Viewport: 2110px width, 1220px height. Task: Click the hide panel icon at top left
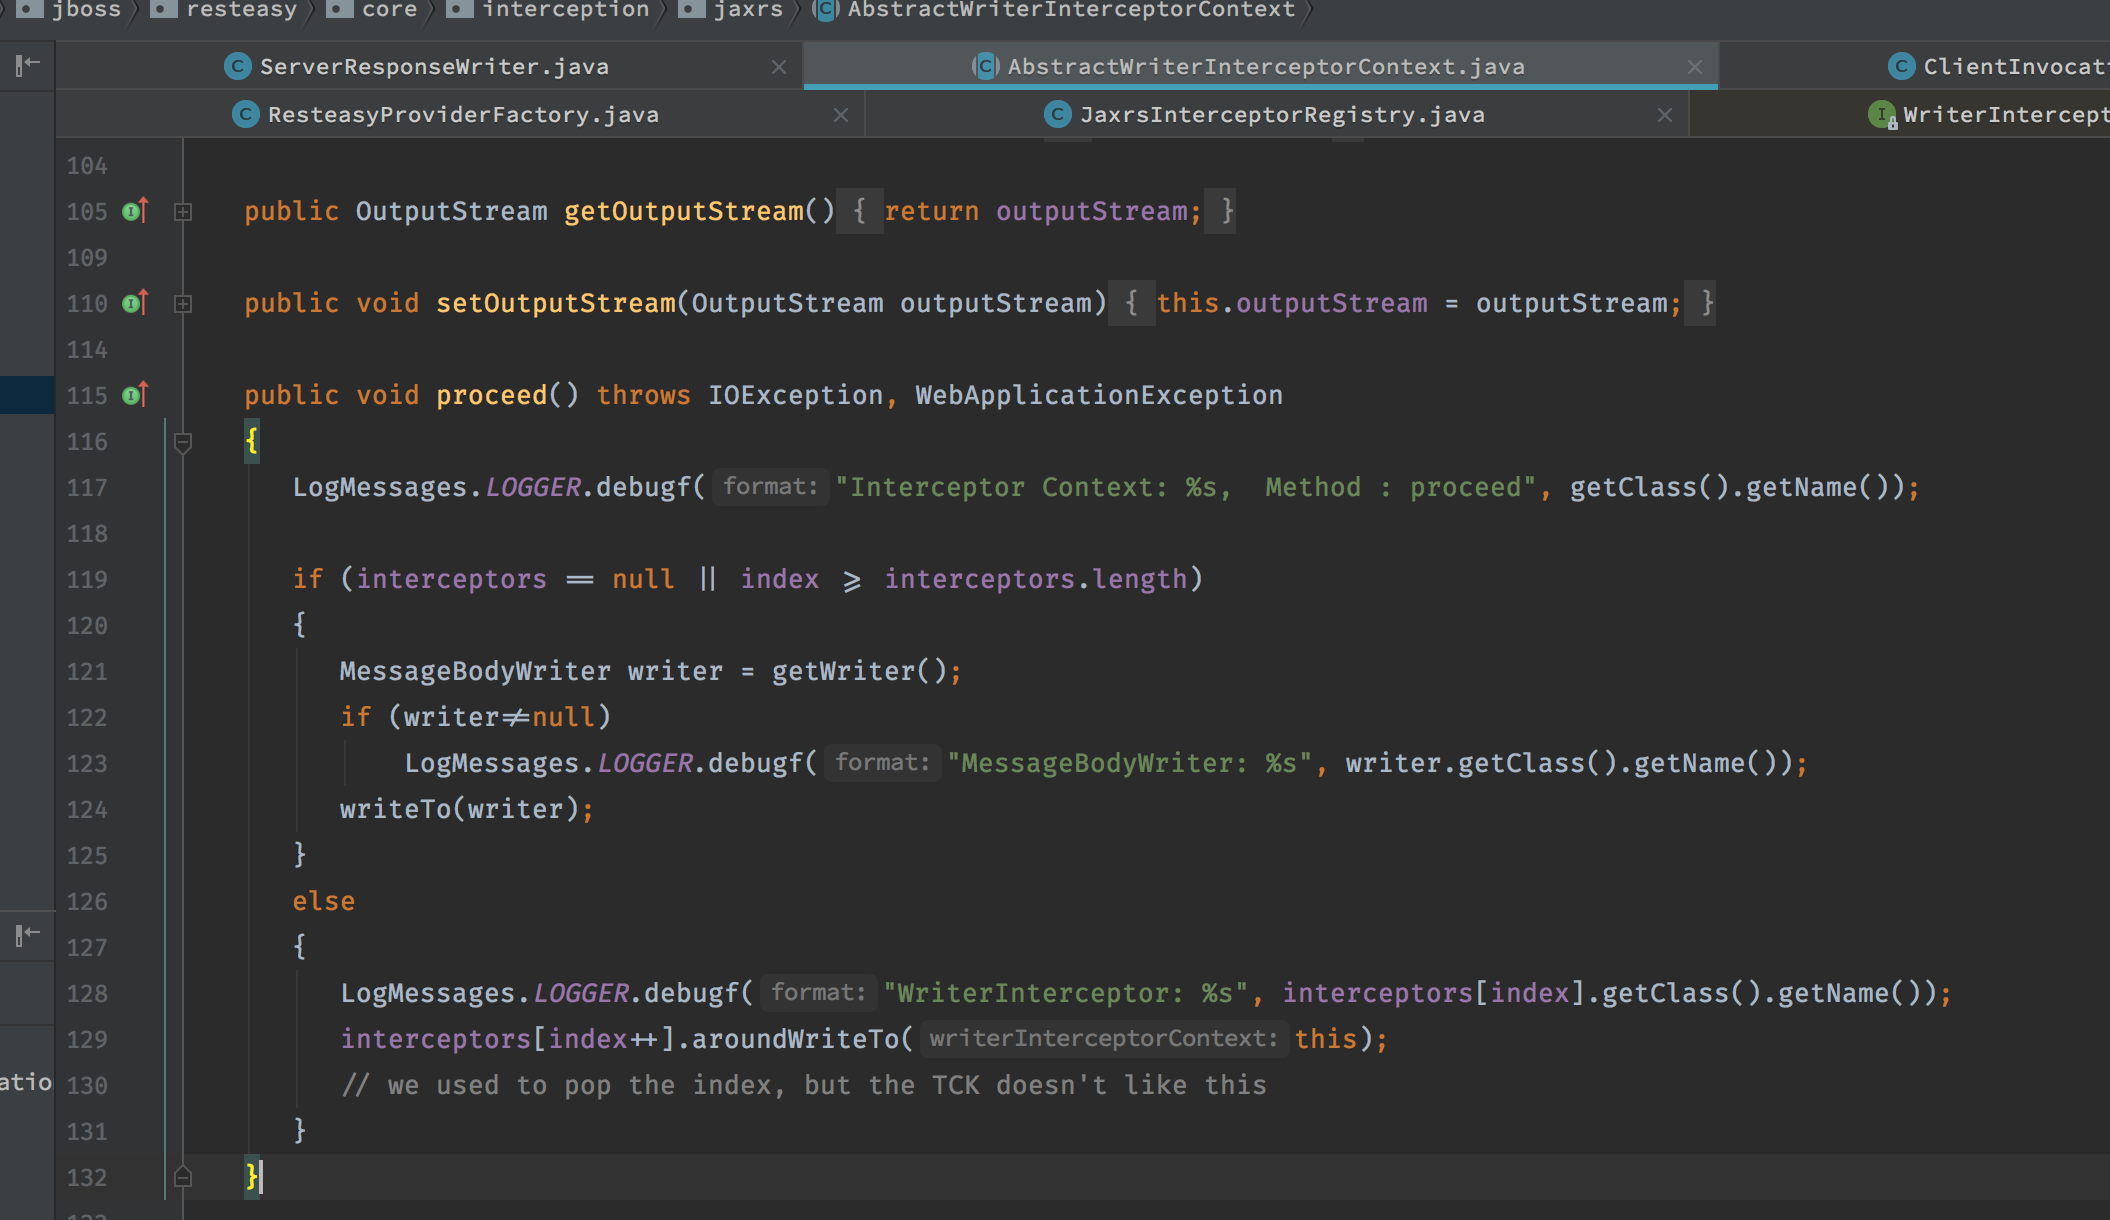point(27,66)
